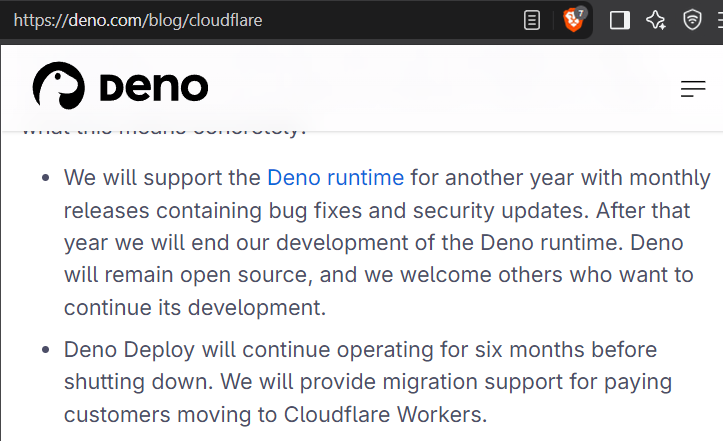Click the path /blog/cloudflare in the address bar
Screen dimensions: 723x441
click(204, 20)
